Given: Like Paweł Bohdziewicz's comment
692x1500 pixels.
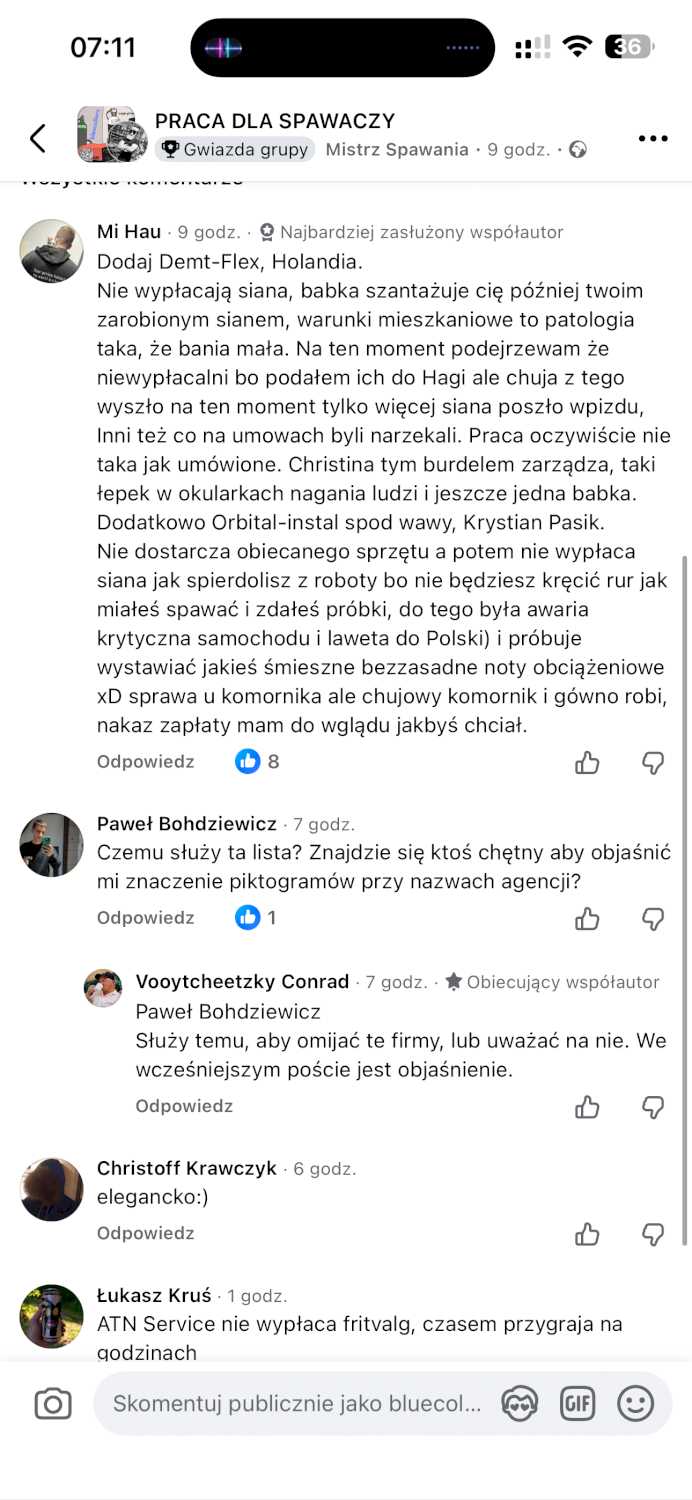Looking at the screenshot, I should 587,918.
